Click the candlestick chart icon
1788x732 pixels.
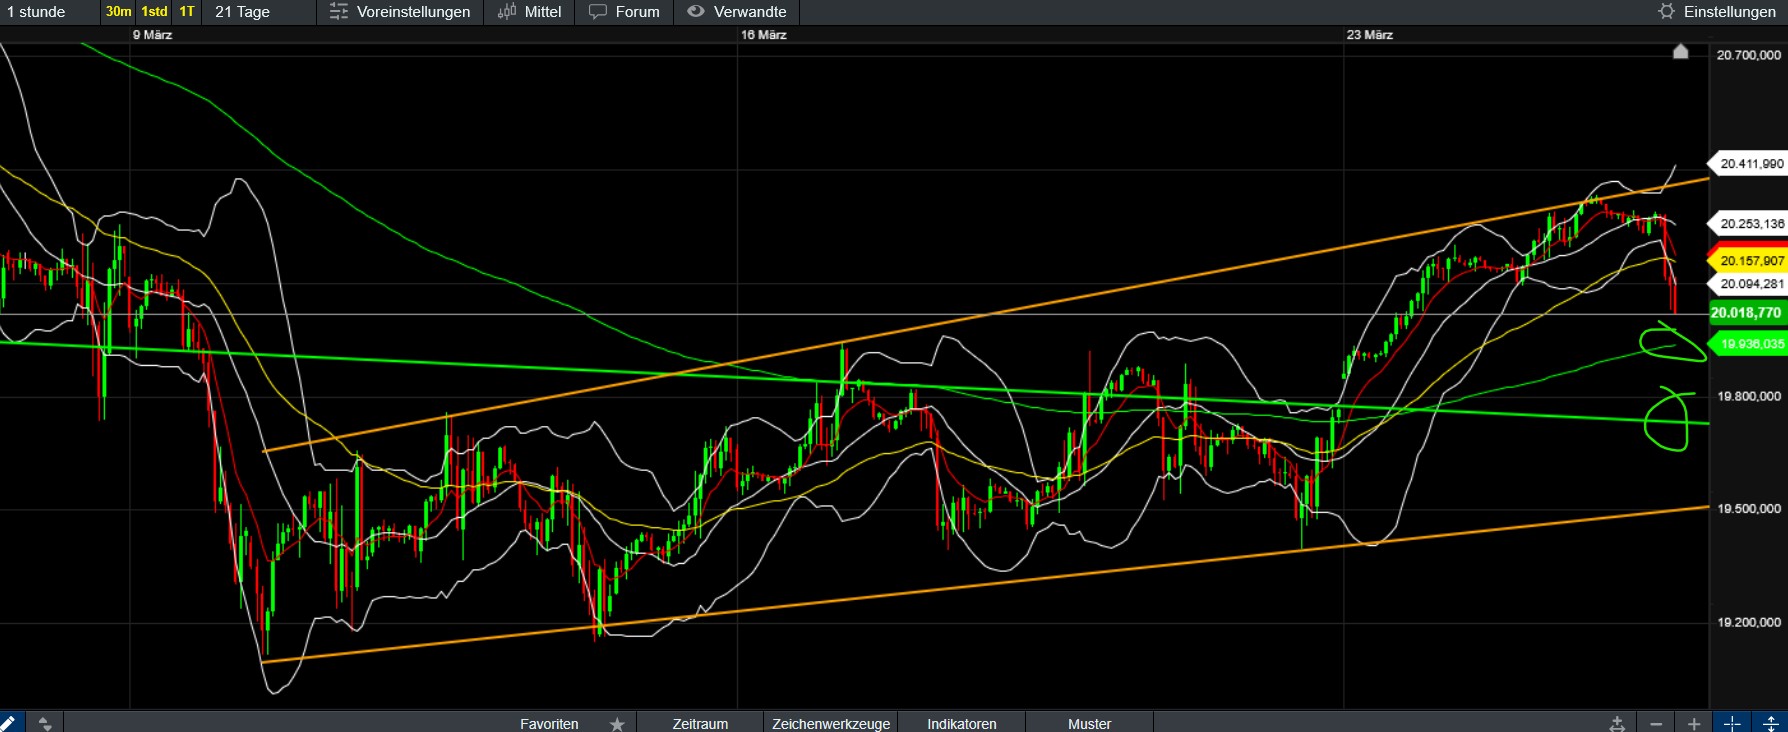point(507,12)
